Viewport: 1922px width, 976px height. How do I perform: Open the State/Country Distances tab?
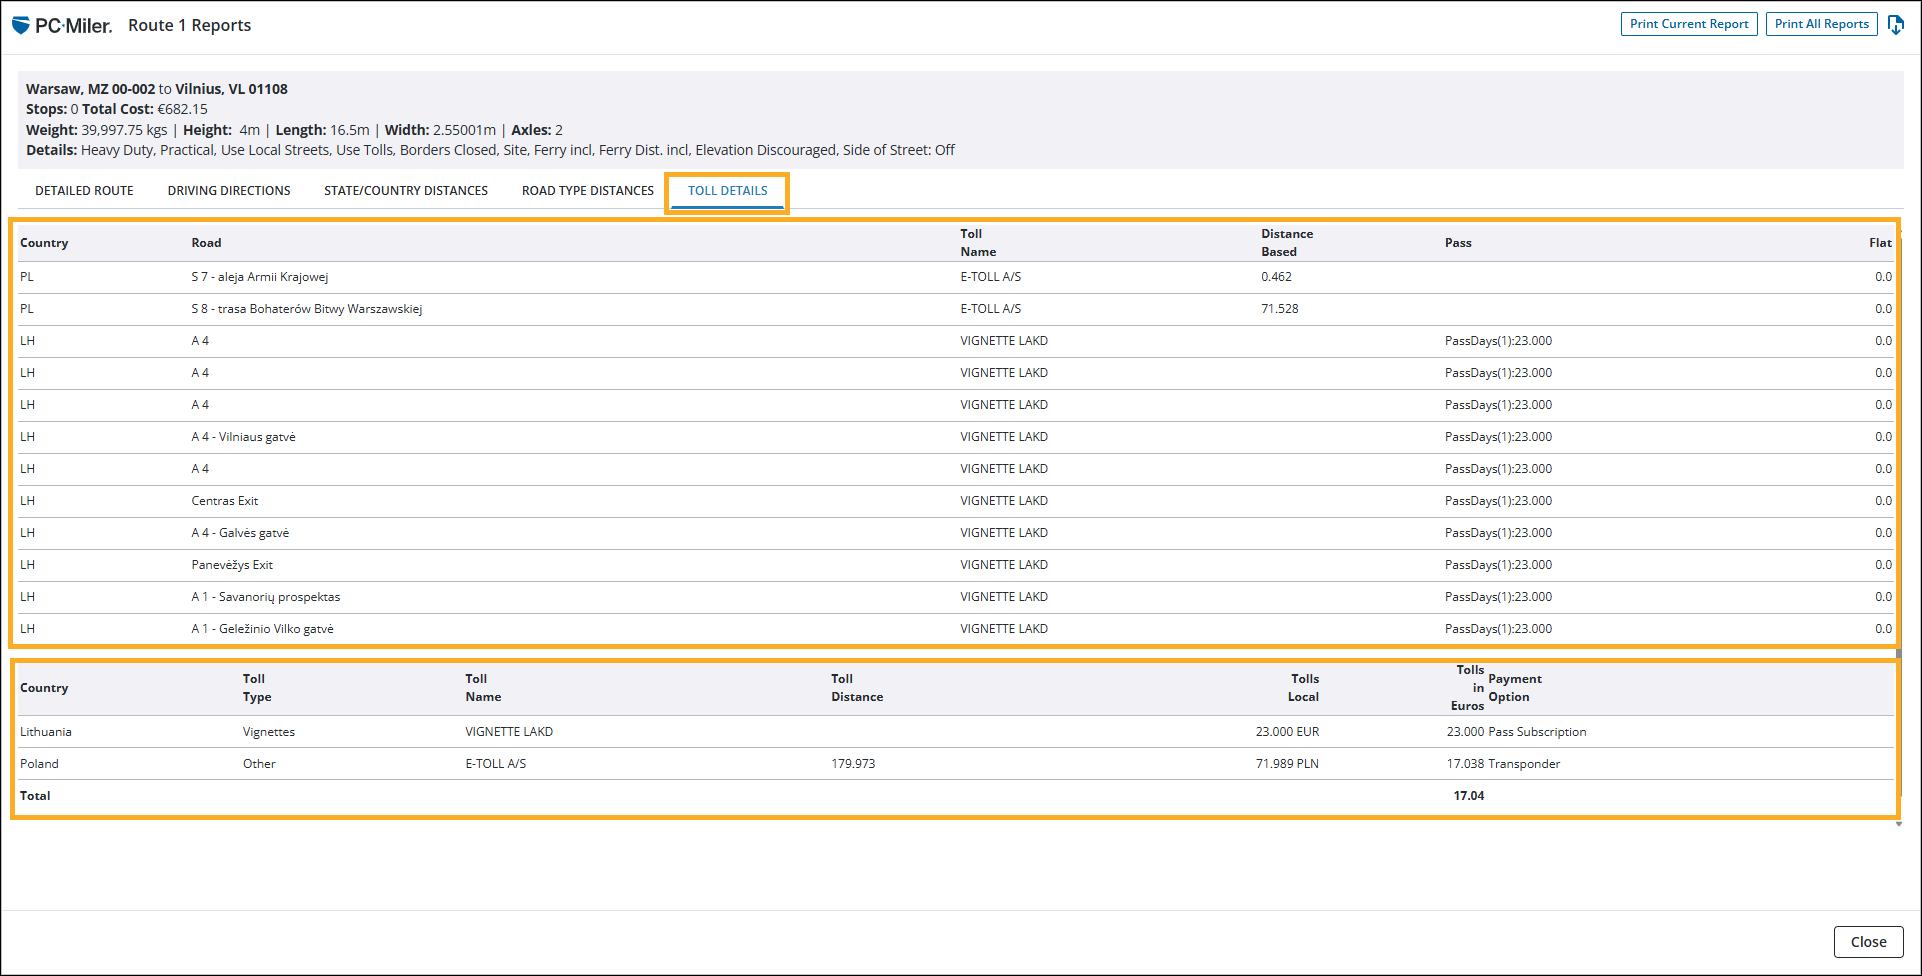pos(406,191)
